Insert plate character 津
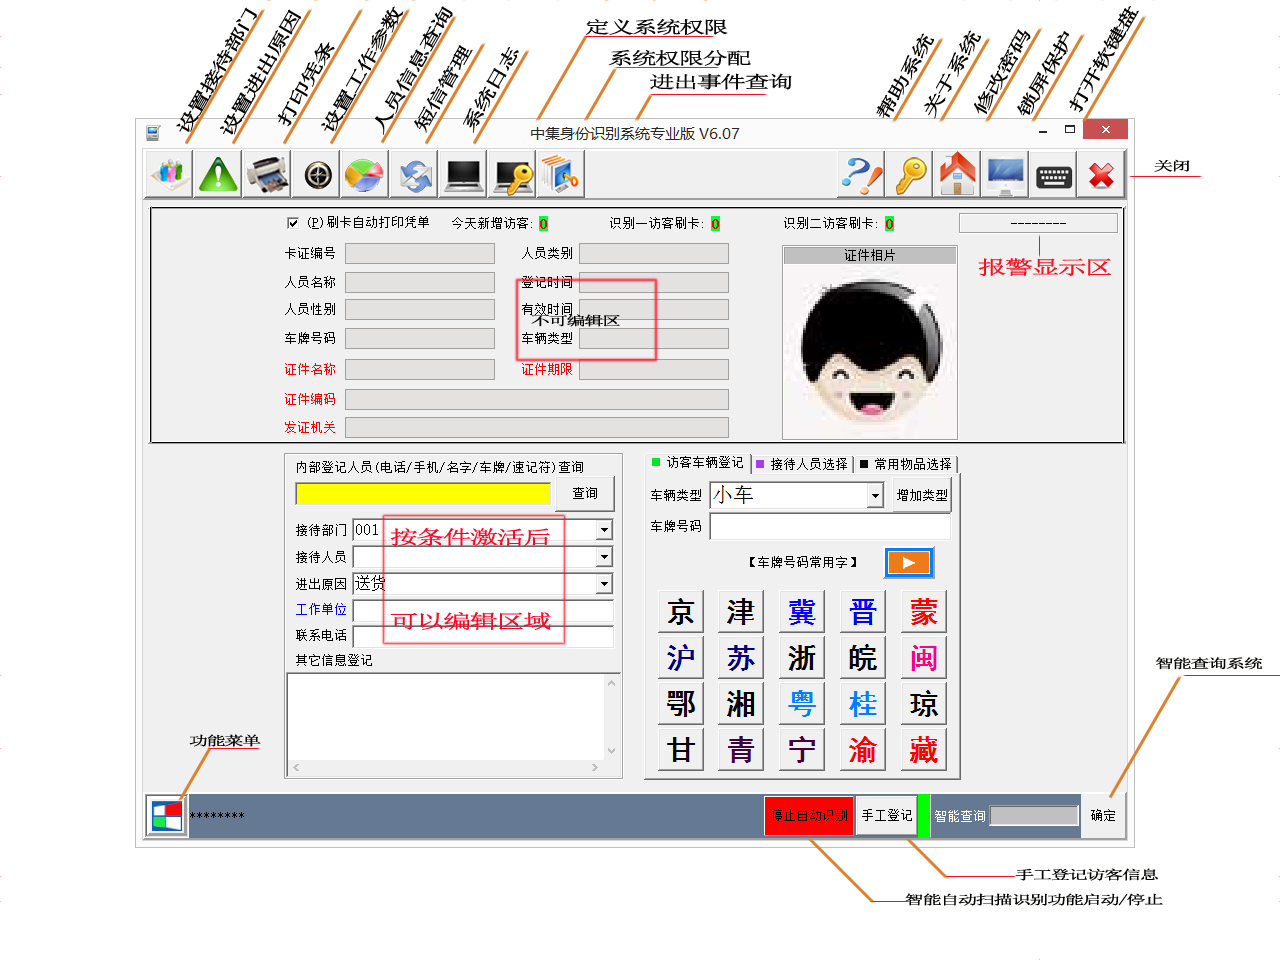The width and height of the screenshot is (1280, 960). pos(741,612)
